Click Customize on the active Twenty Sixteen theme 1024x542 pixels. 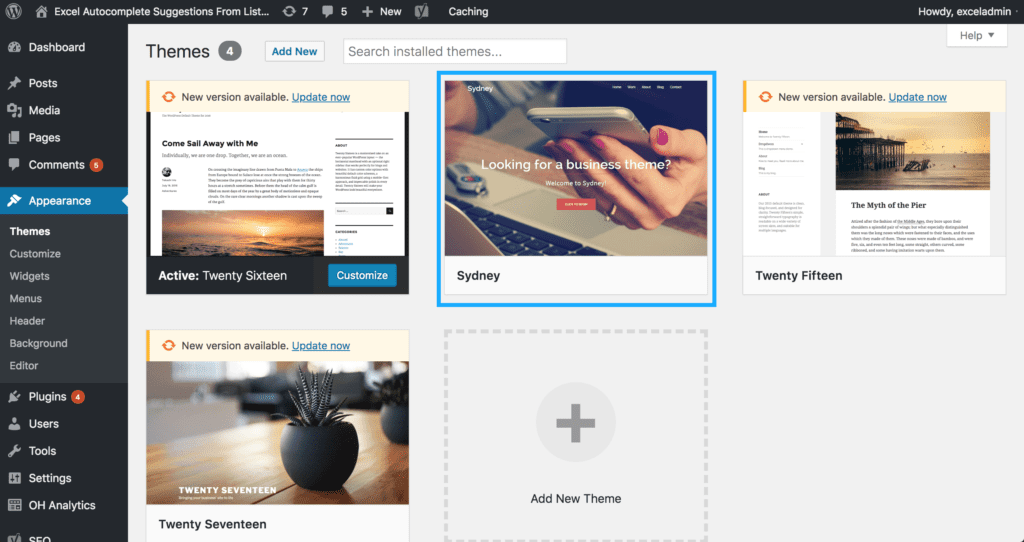click(x=362, y=276)
